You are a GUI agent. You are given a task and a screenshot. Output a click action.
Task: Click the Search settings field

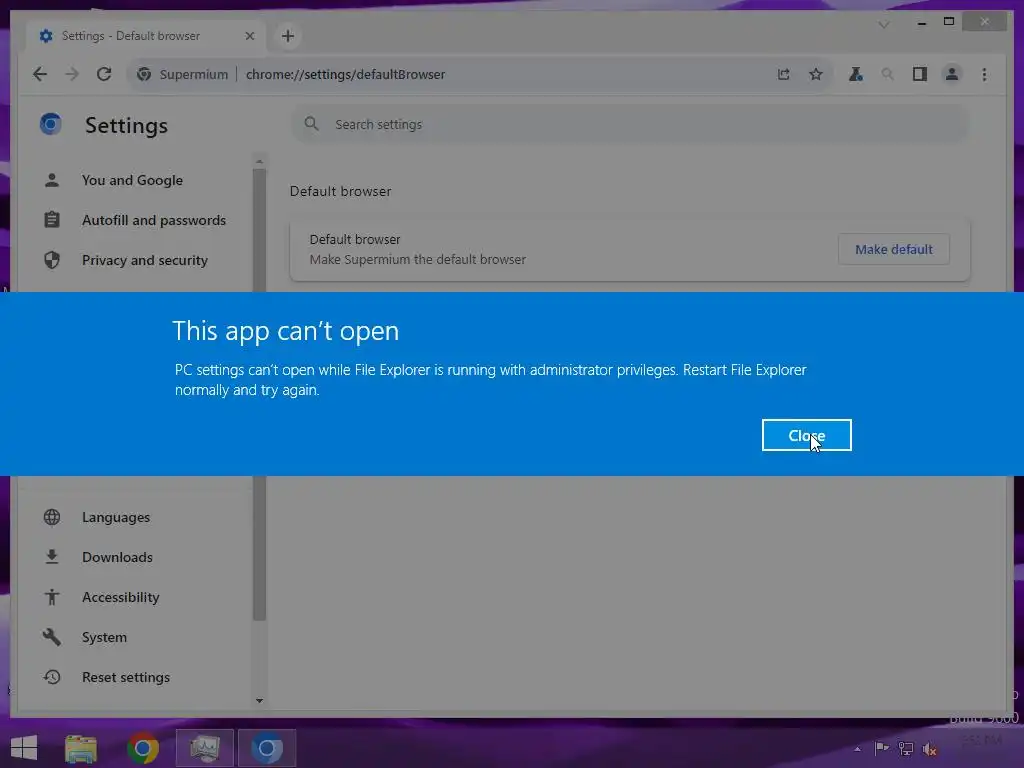tap(630, 124)
